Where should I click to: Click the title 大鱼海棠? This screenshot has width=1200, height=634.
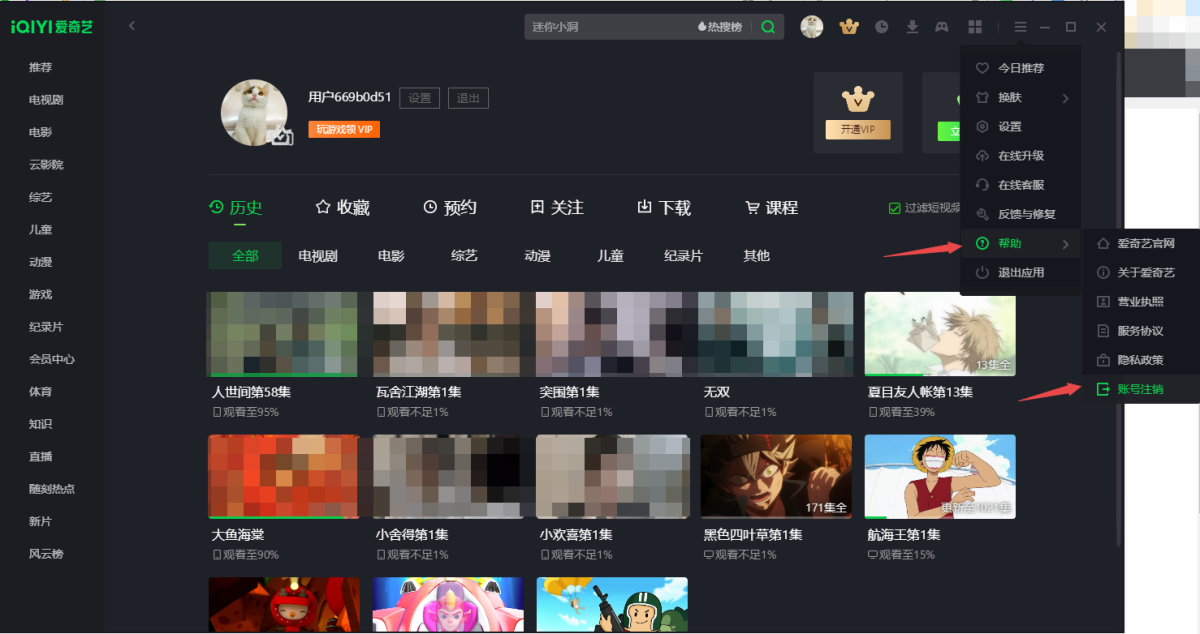point(238,535)
